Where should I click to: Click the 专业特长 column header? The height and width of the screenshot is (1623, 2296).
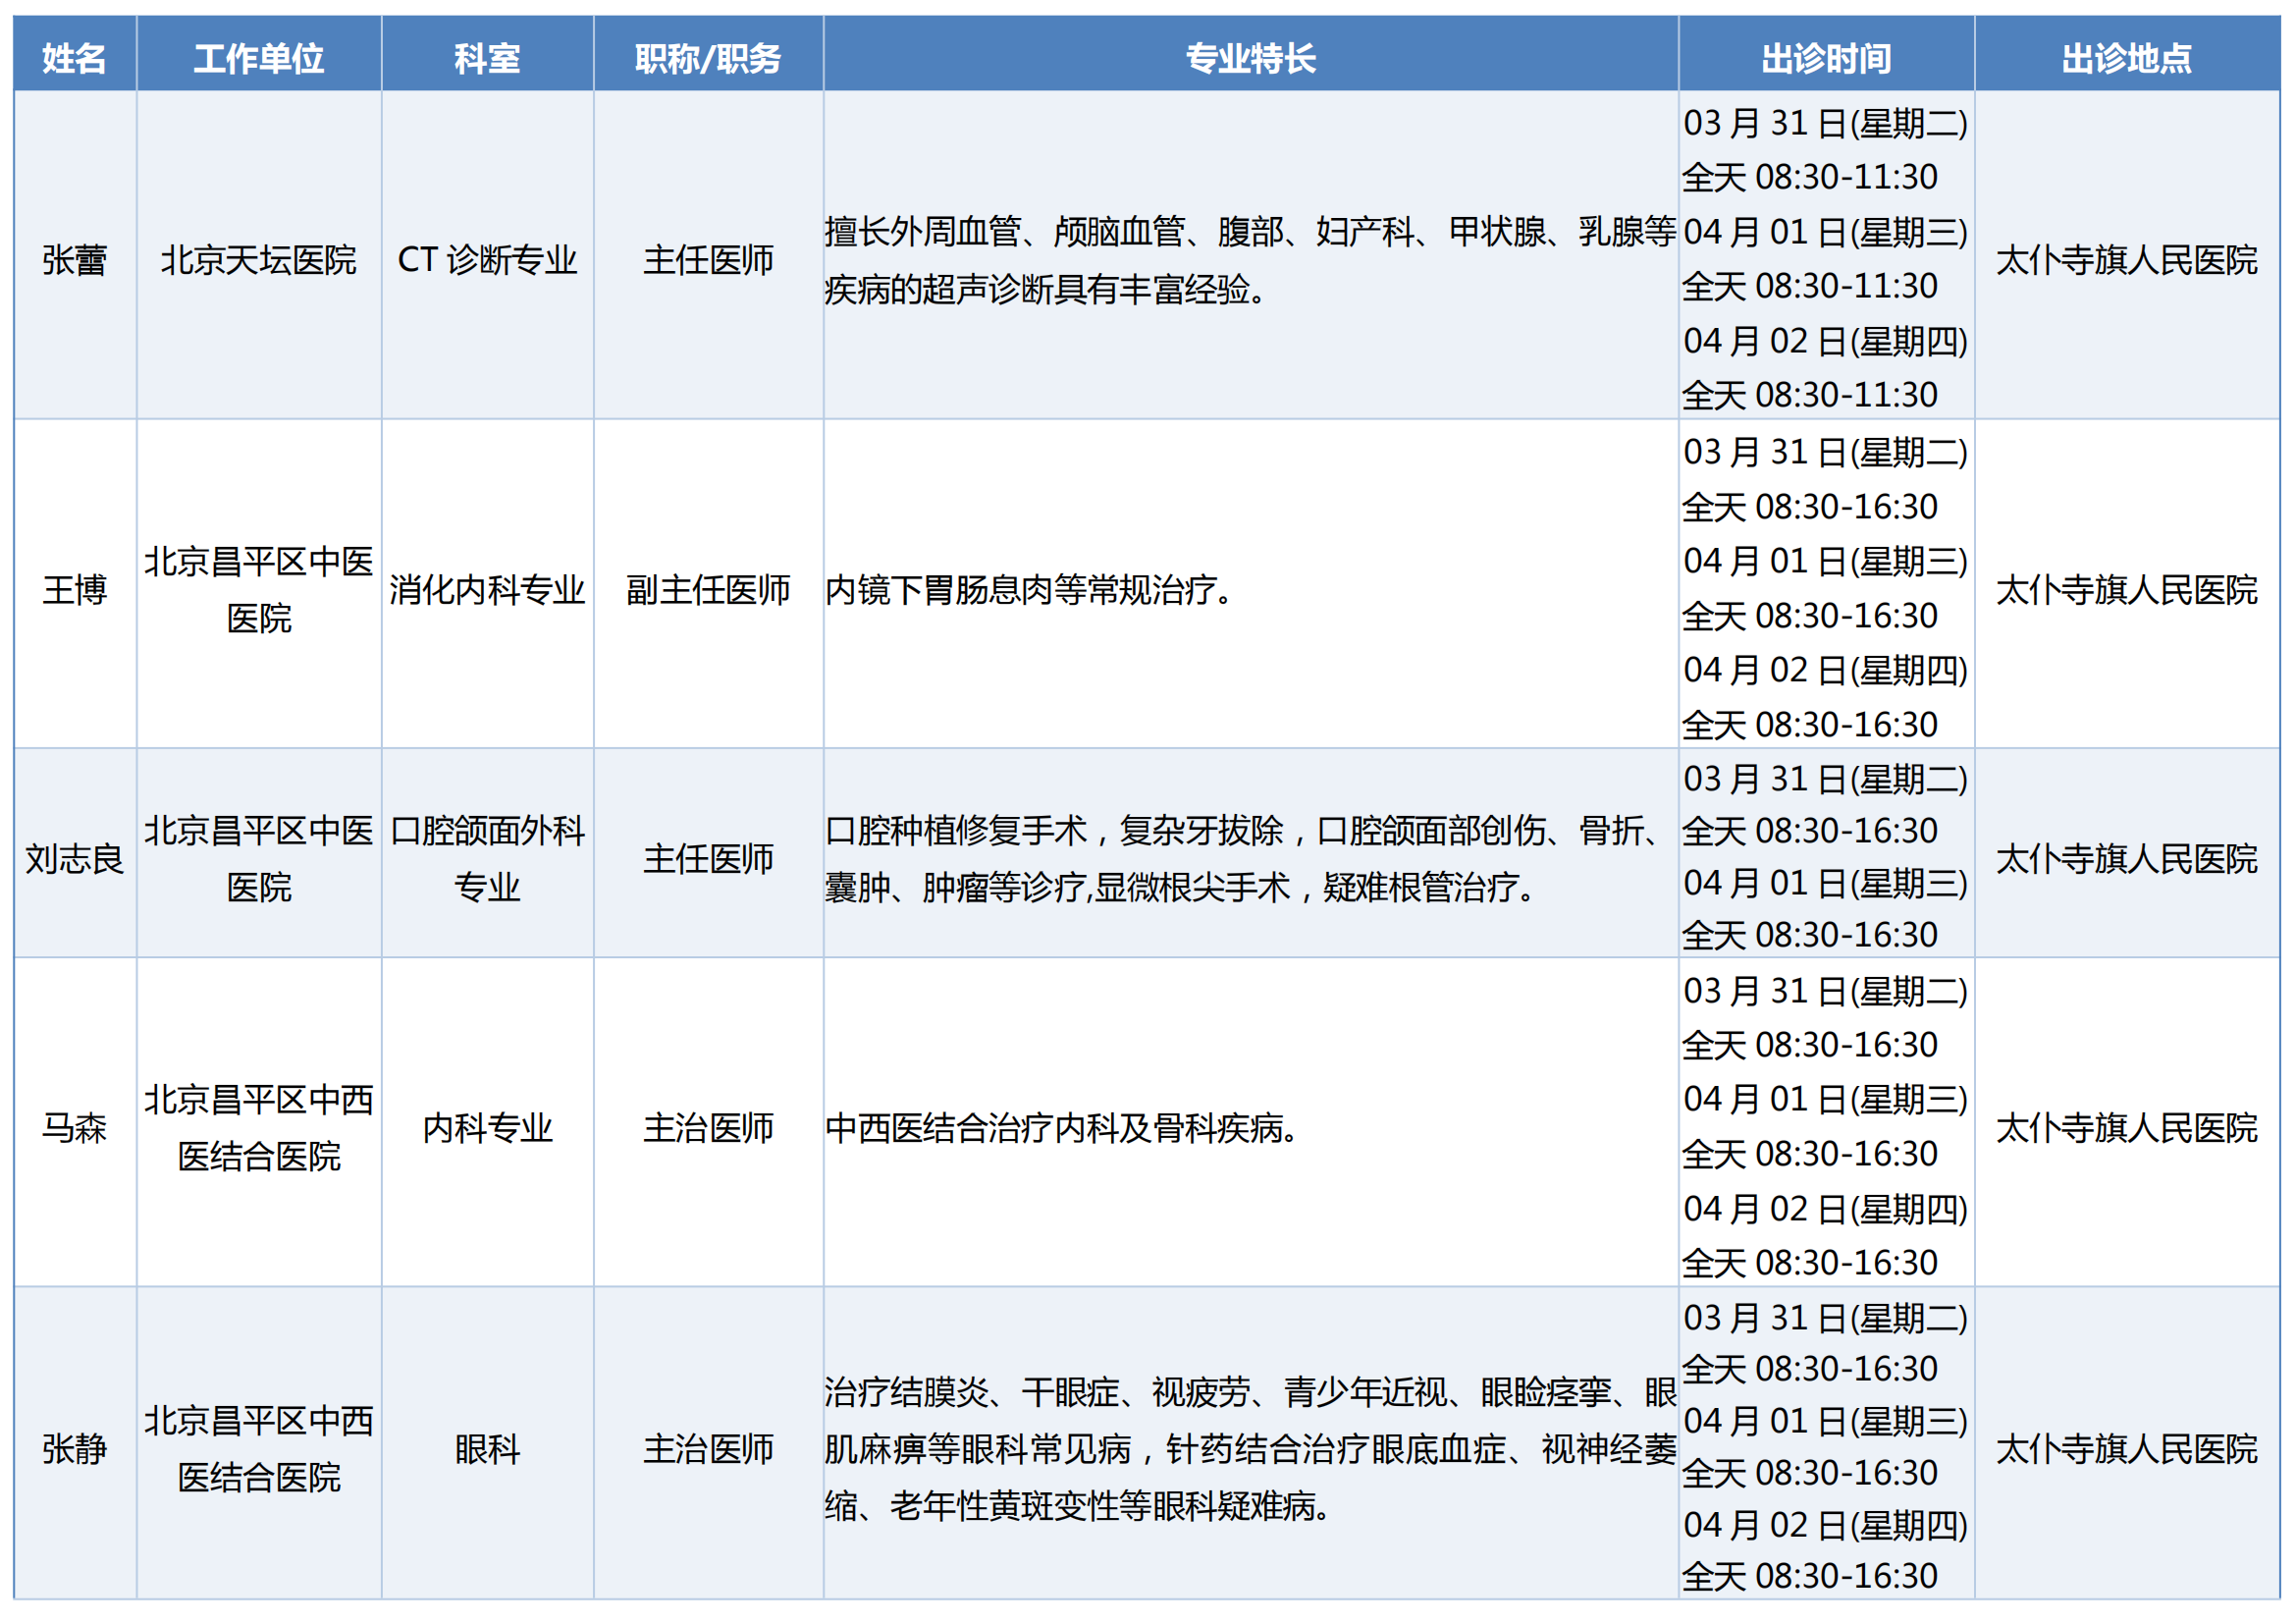pos(1250,58)
